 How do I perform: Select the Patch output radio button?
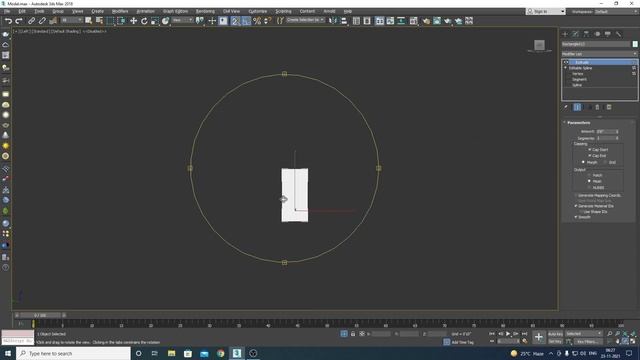coord(589,175)
